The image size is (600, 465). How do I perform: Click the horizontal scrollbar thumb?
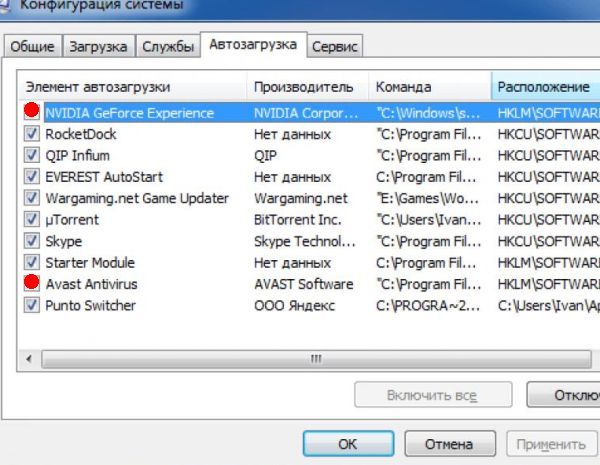click(x=316, y=359)
